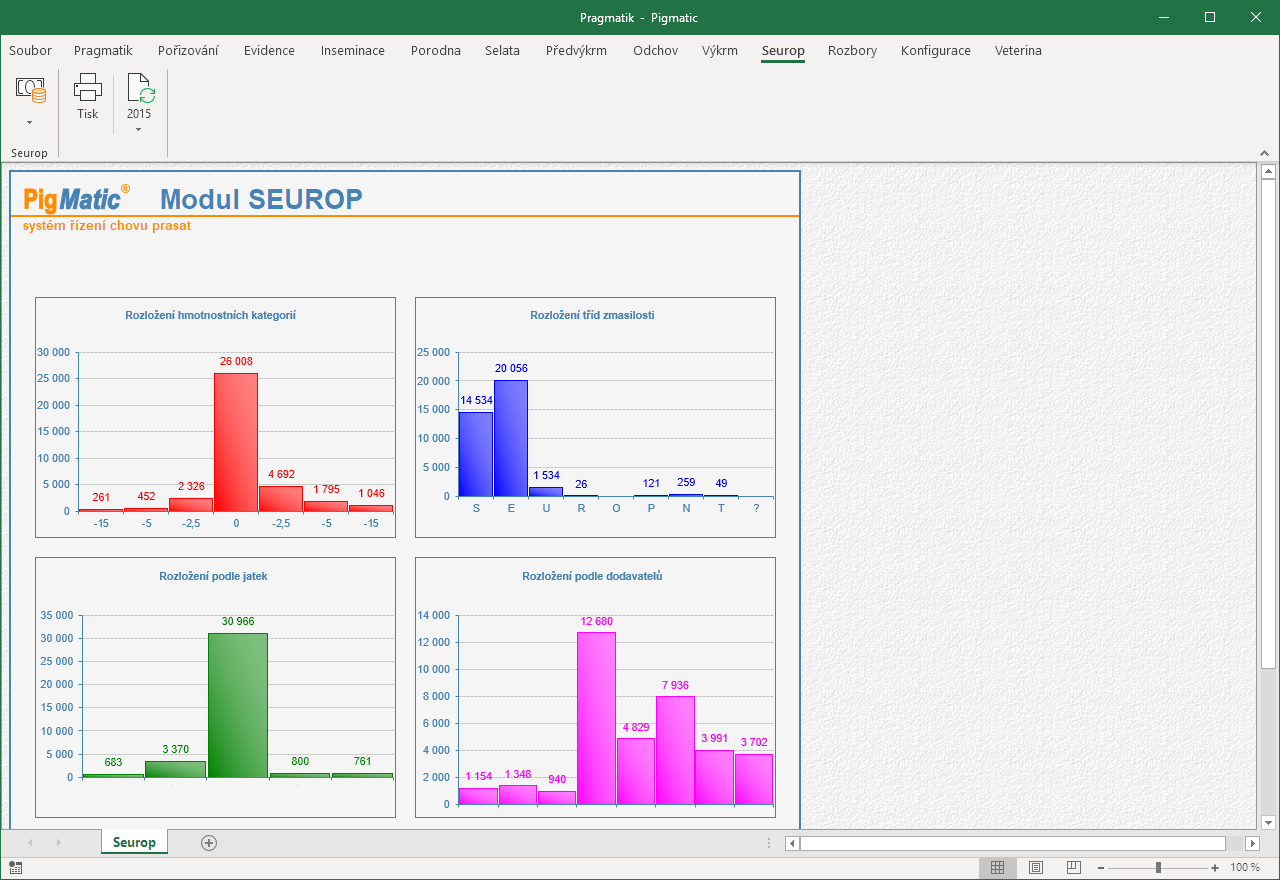Image resolution: width=1280 pixels, height=880 pixels.
Task: Select the Předvýkrm tab
Action: (576, 51)
